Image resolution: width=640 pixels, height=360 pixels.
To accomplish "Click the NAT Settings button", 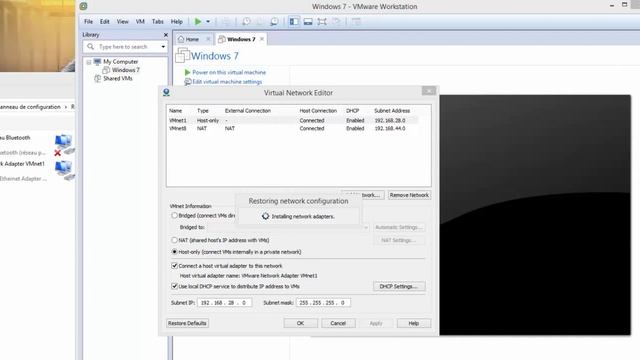I will (398, 240).
